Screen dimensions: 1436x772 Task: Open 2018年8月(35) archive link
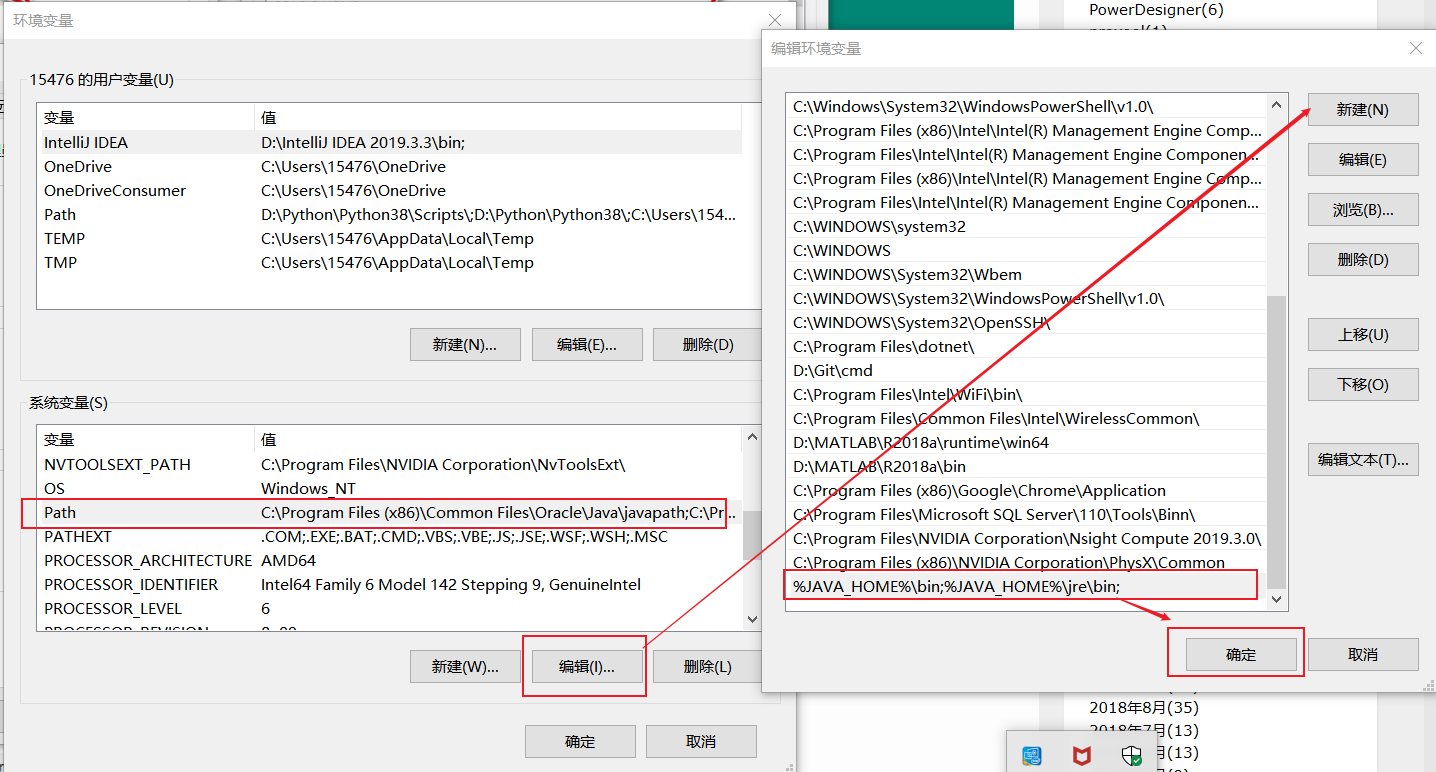[x=1144, y=708]
